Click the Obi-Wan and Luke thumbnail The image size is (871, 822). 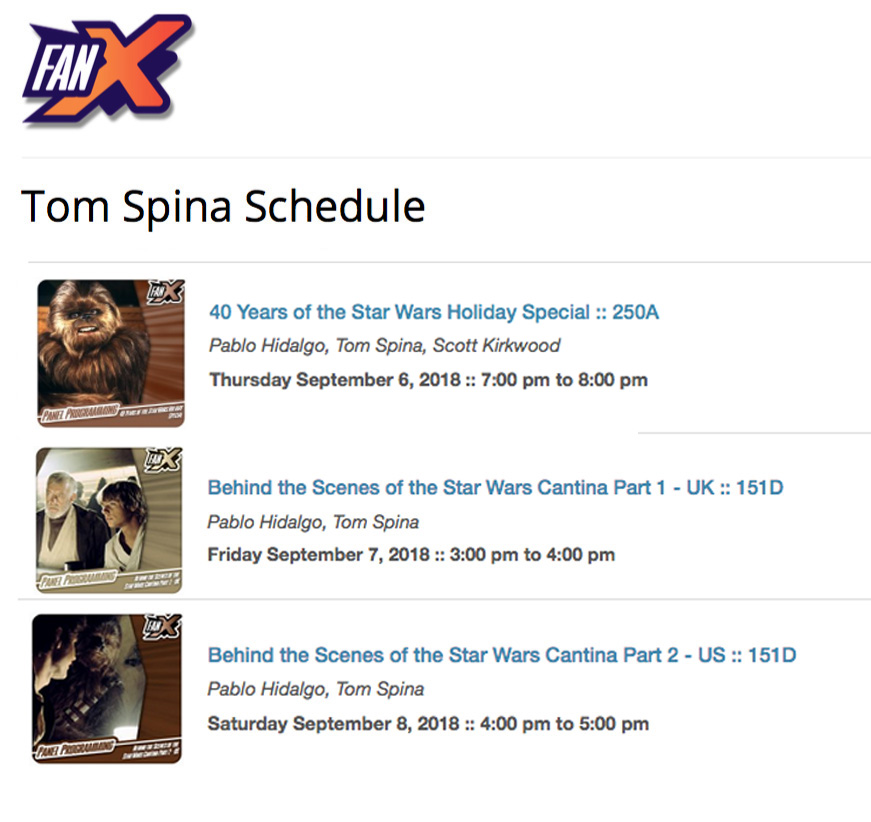pos(109,520)
